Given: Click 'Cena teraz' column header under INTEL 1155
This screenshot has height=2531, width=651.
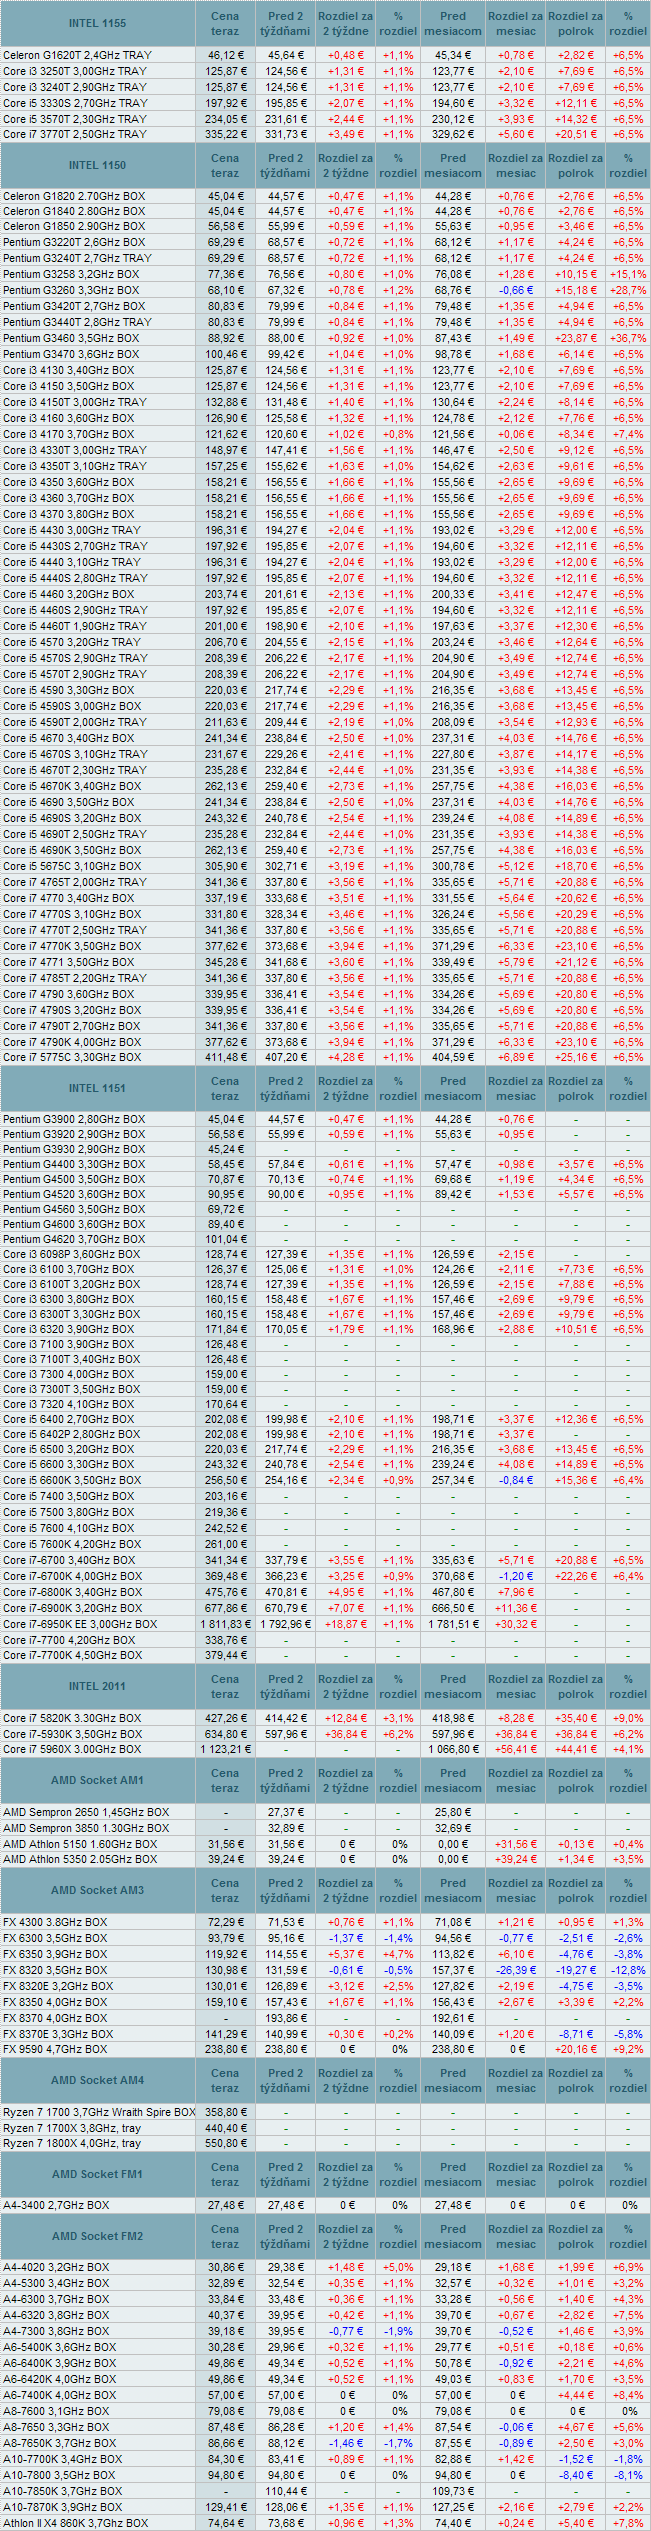Looking at the screenshot, I should 225,23.
